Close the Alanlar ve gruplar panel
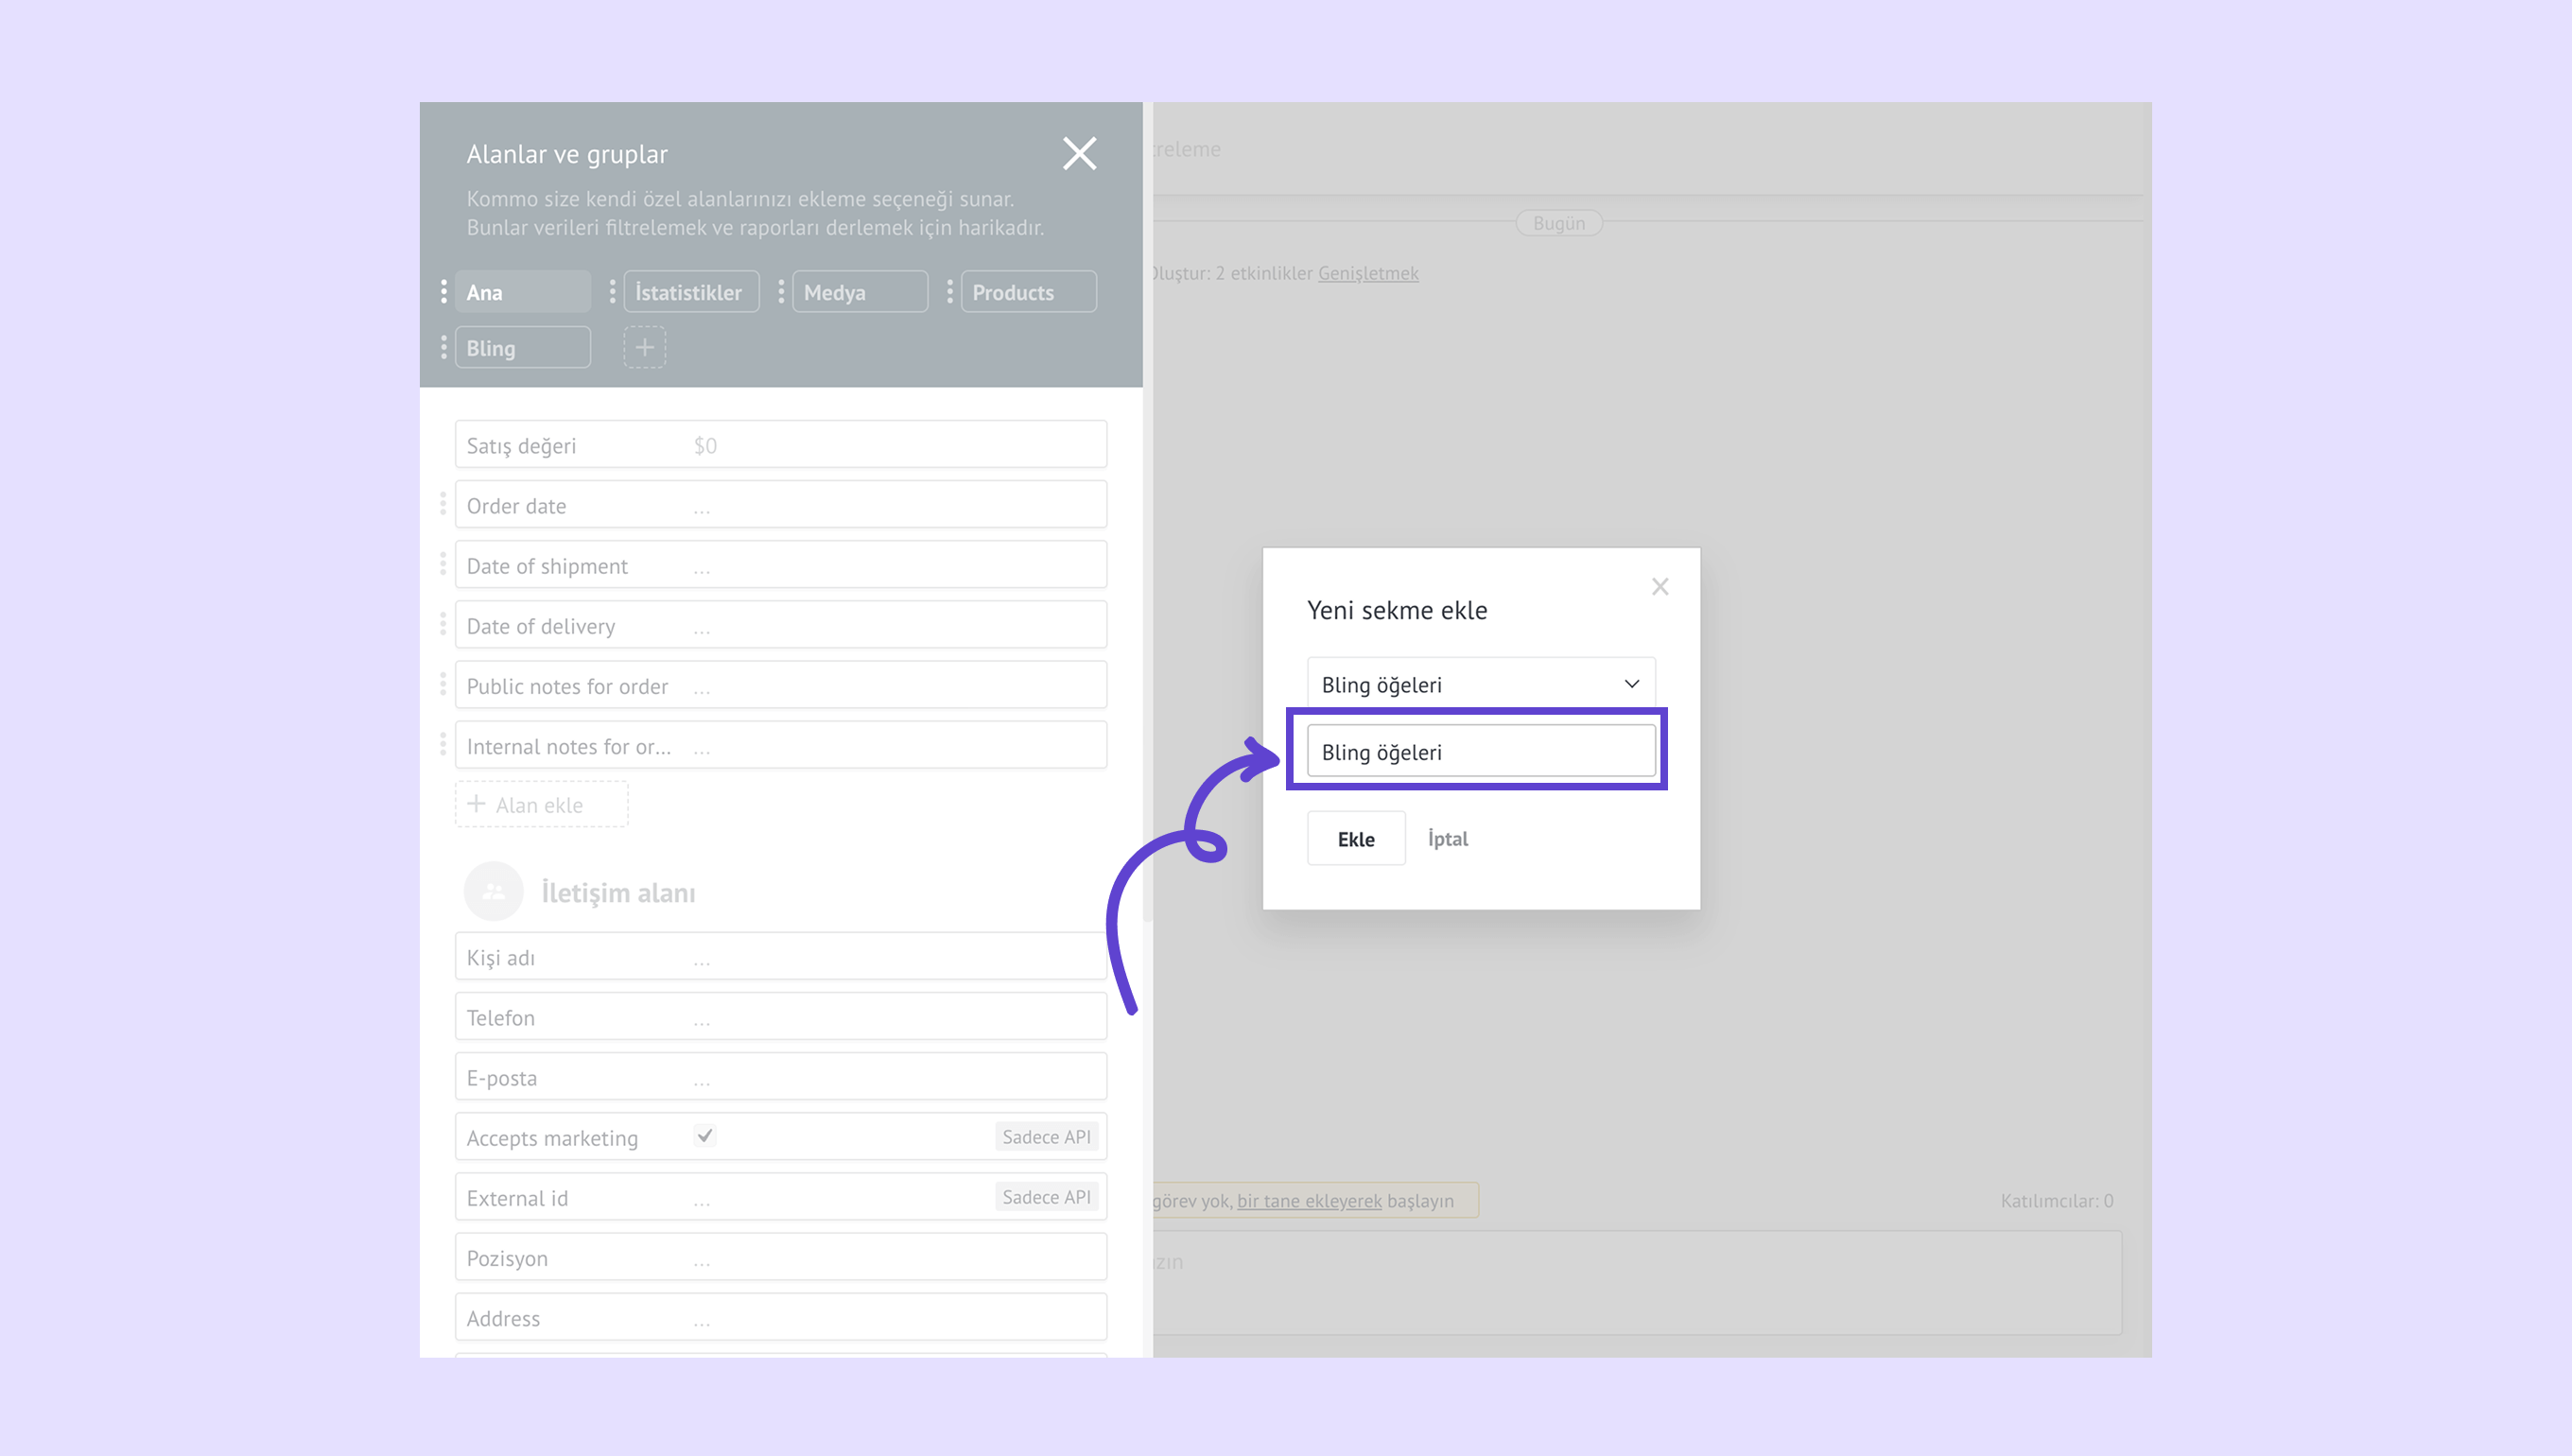2572x1456 pixels. pos(1079,154)
